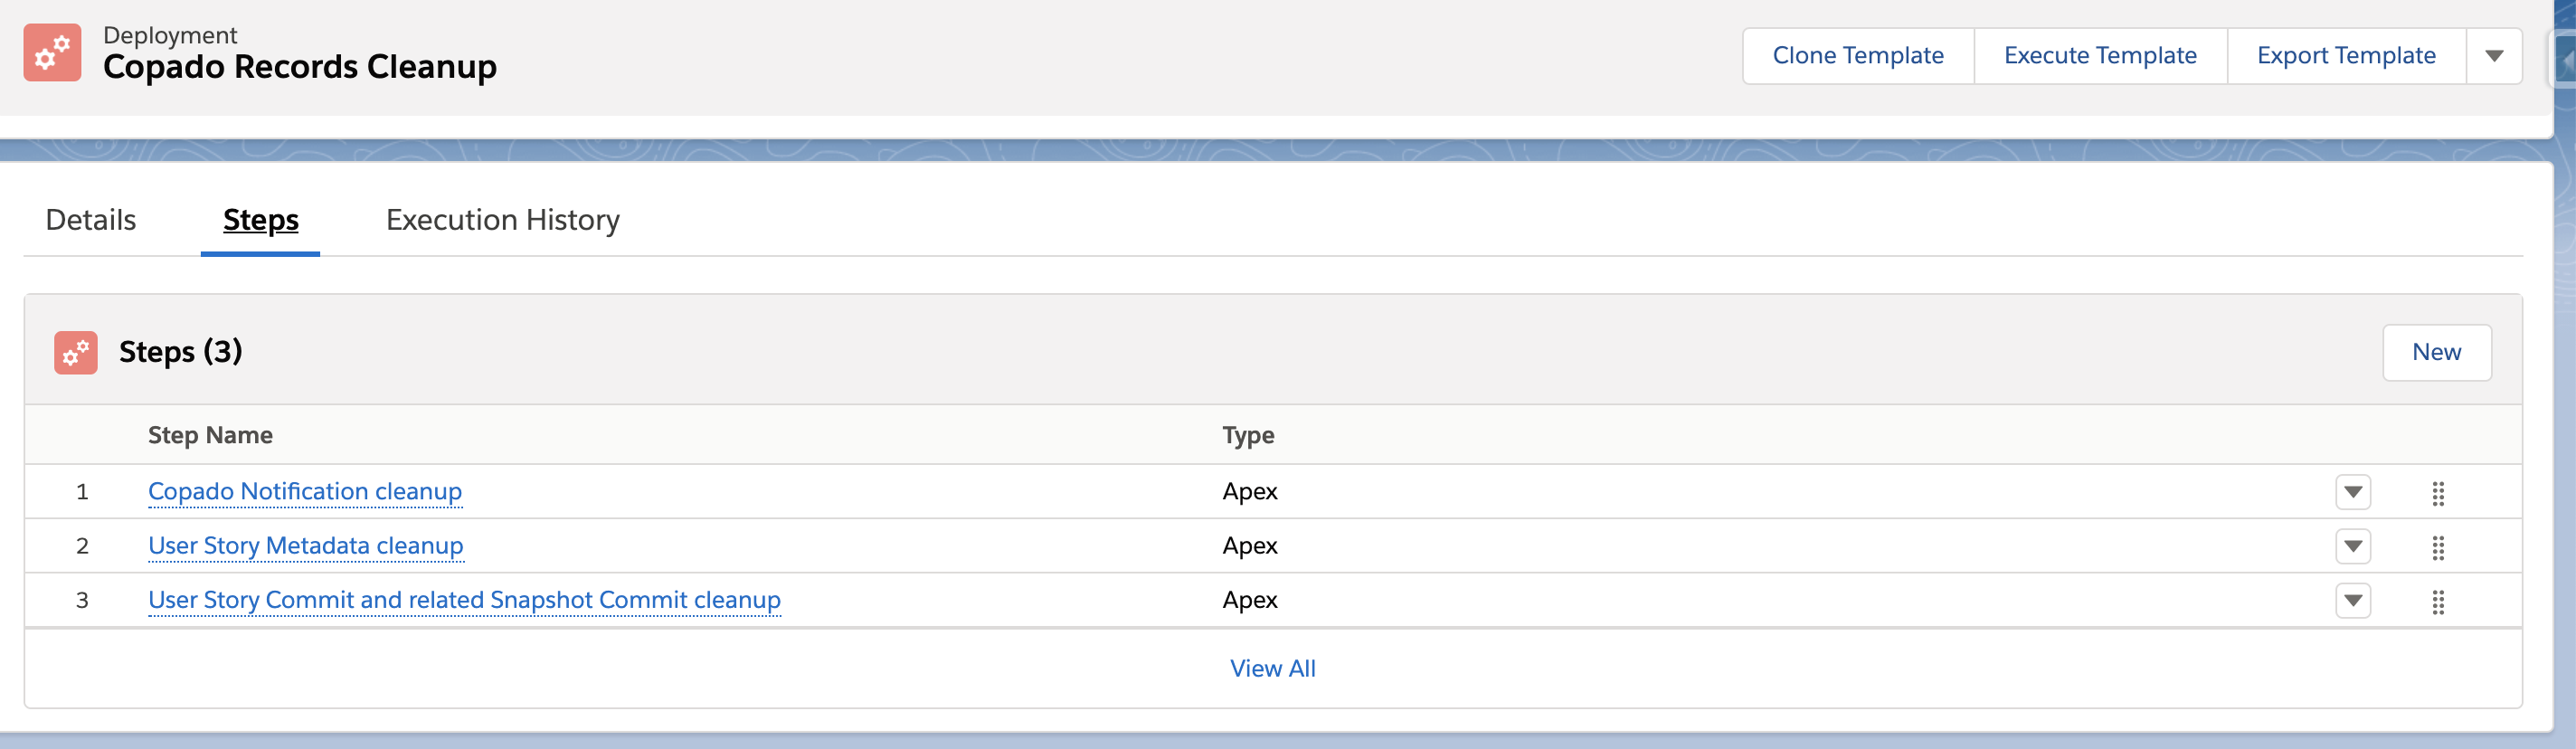This screenshot has height=749, width=2576.
Task: Click the Clone Template button
Action: [1858, 56]
